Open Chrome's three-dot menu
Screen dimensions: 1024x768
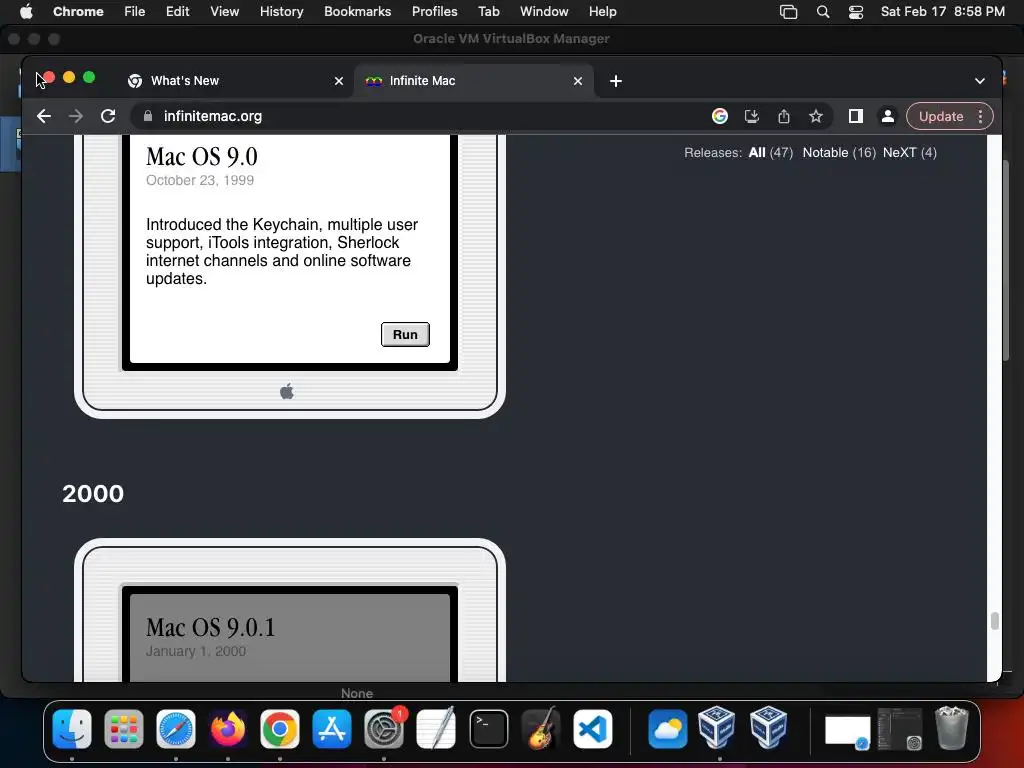980,116
